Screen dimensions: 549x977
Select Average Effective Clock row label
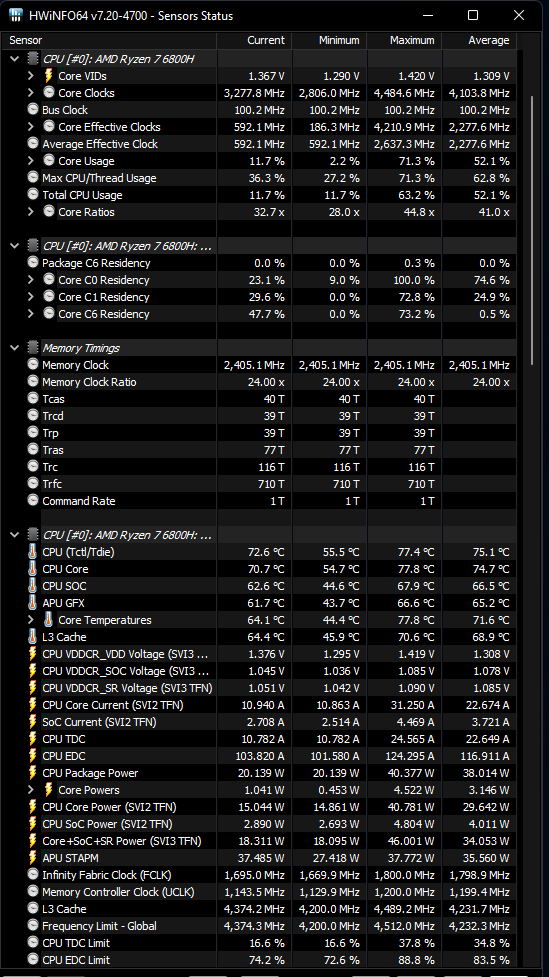coord(100,144)
